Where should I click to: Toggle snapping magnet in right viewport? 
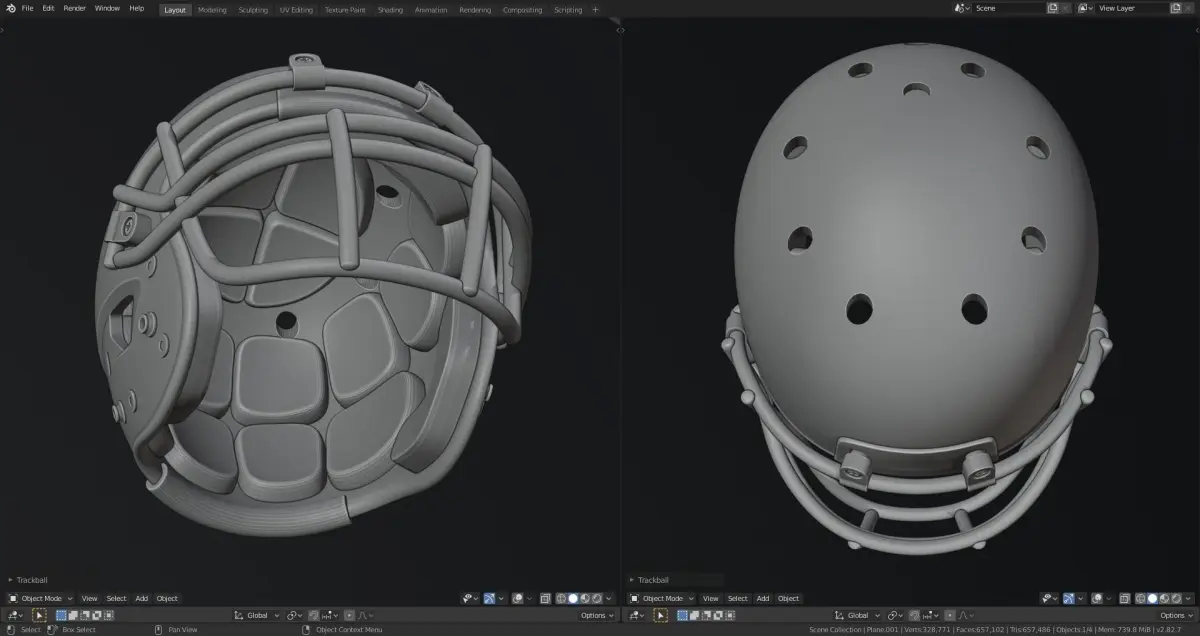[x=913, y=615]
